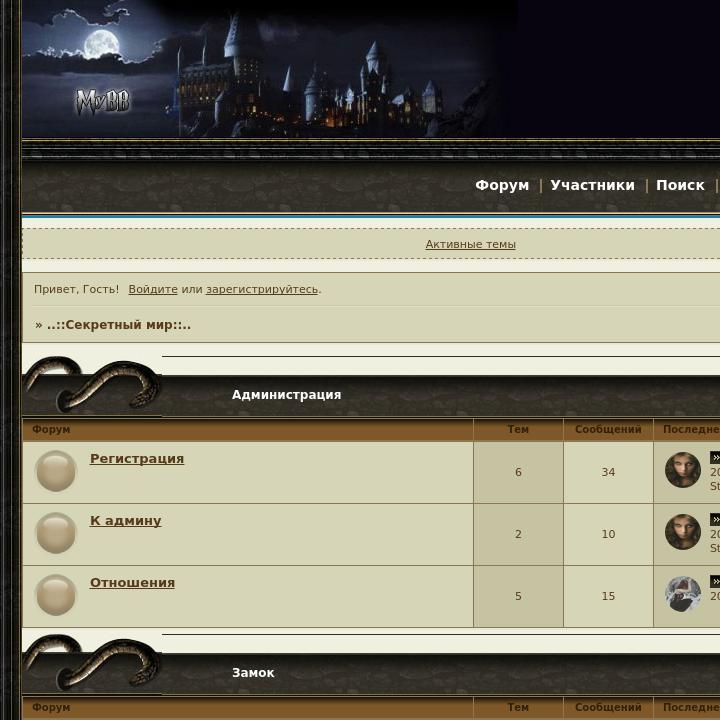Open the Форум navigation item
The width and height of the screenshot is (720, 720).
[x=502, y=185]
